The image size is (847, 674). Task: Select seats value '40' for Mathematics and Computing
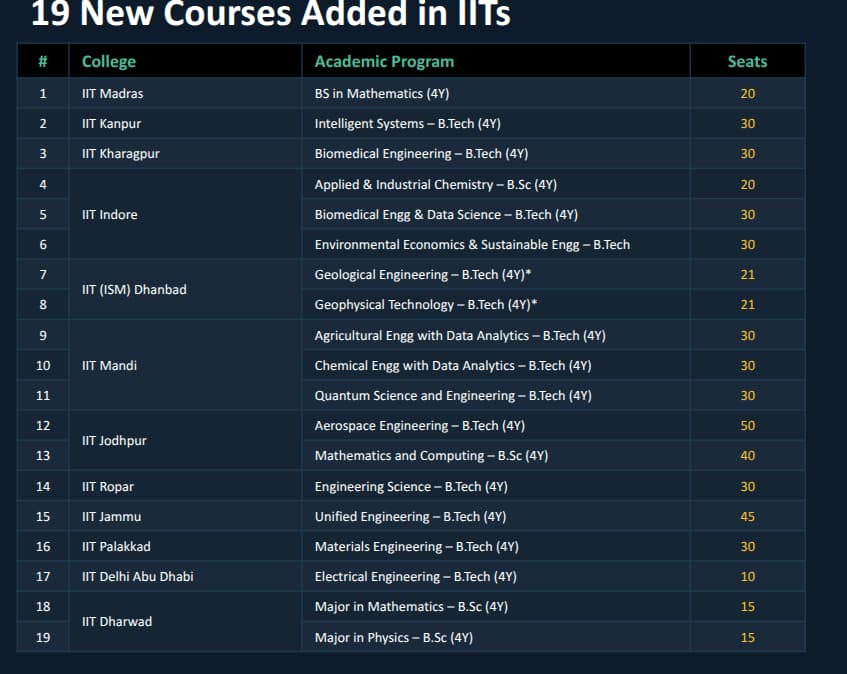[748, 456]
